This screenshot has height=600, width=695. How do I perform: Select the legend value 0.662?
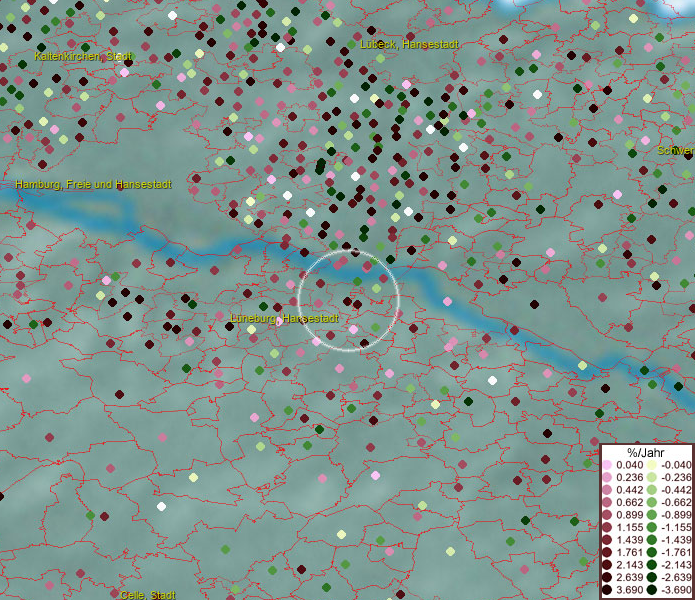(630, 503)
